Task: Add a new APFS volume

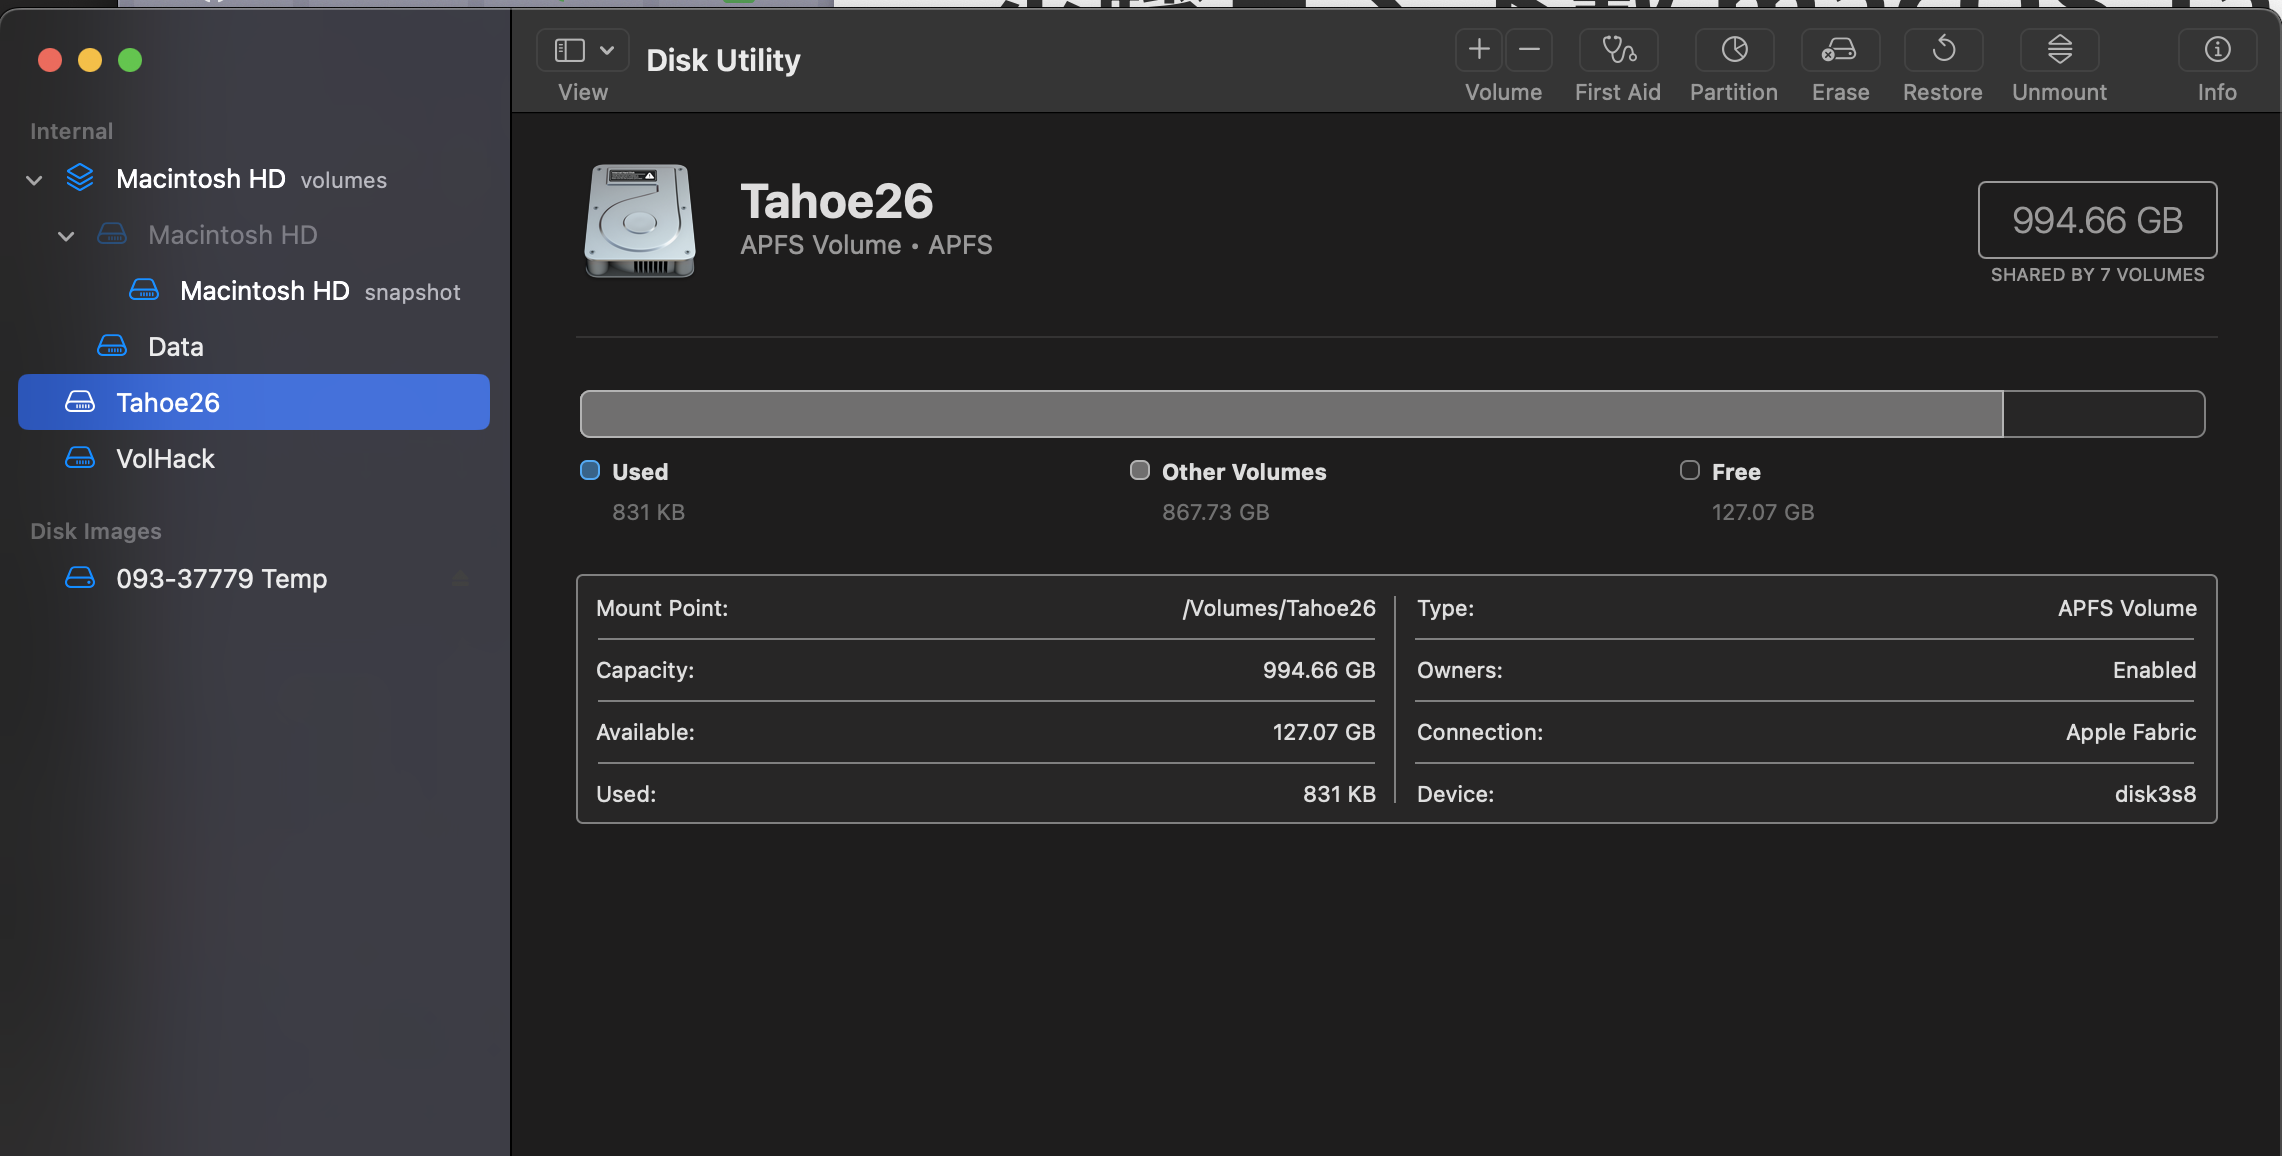Action: tap(1479, 50)
